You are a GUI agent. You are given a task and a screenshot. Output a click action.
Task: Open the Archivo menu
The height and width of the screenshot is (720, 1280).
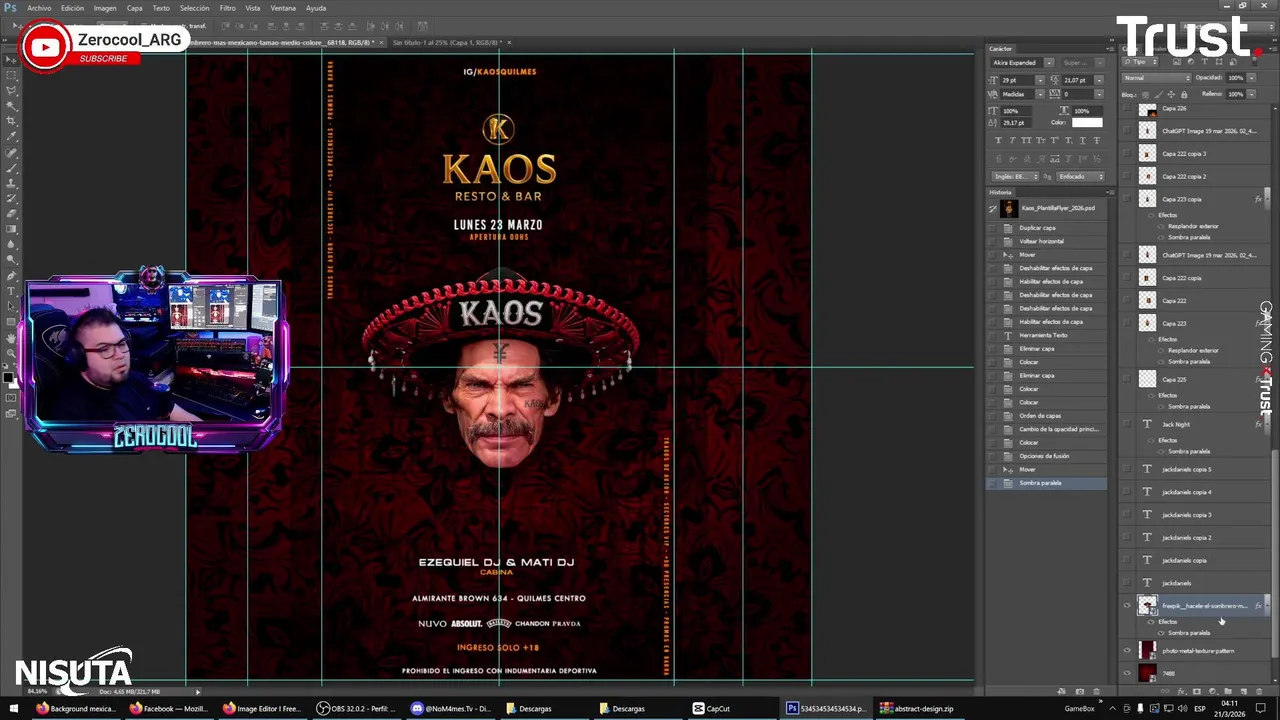[39, 8]
